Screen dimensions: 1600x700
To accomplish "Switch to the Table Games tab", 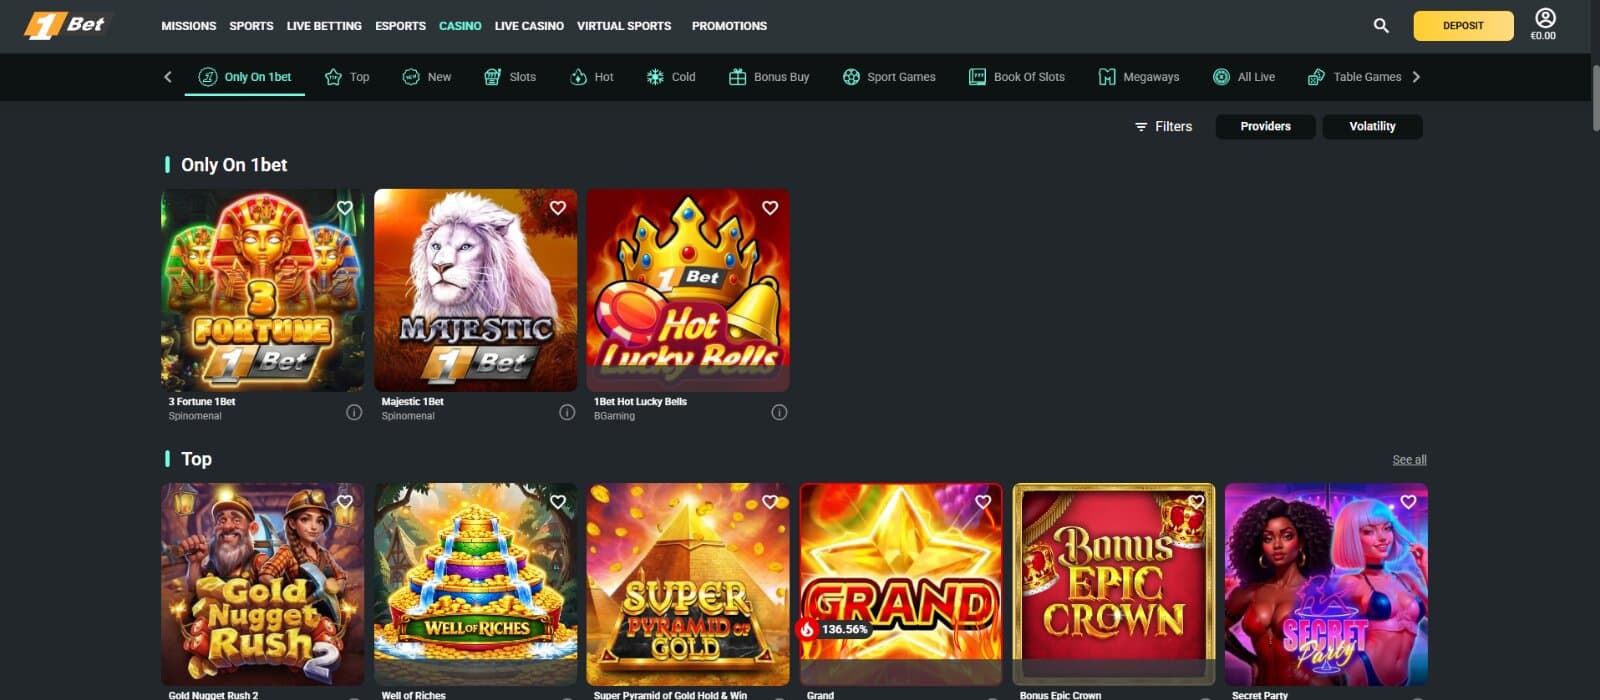I will (1355, 77).
